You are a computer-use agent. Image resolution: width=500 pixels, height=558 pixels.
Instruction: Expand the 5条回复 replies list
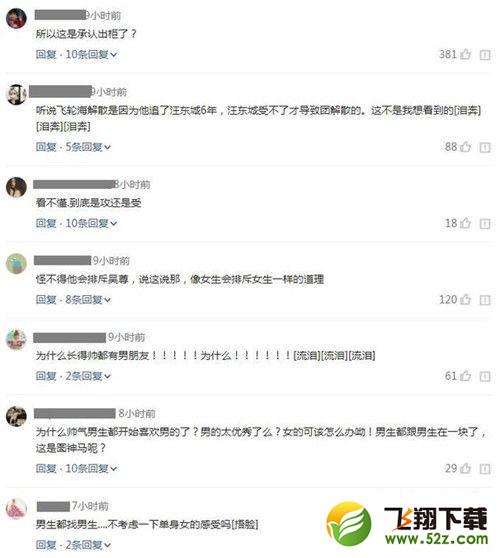pos(88,147)
